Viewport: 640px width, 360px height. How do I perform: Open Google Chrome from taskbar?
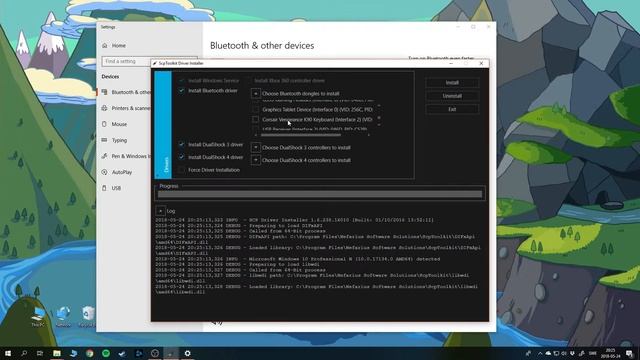tap(89, 353)
